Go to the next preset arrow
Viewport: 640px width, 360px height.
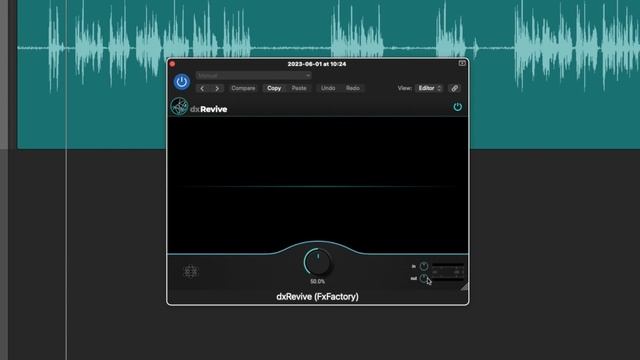click(217, 88)
